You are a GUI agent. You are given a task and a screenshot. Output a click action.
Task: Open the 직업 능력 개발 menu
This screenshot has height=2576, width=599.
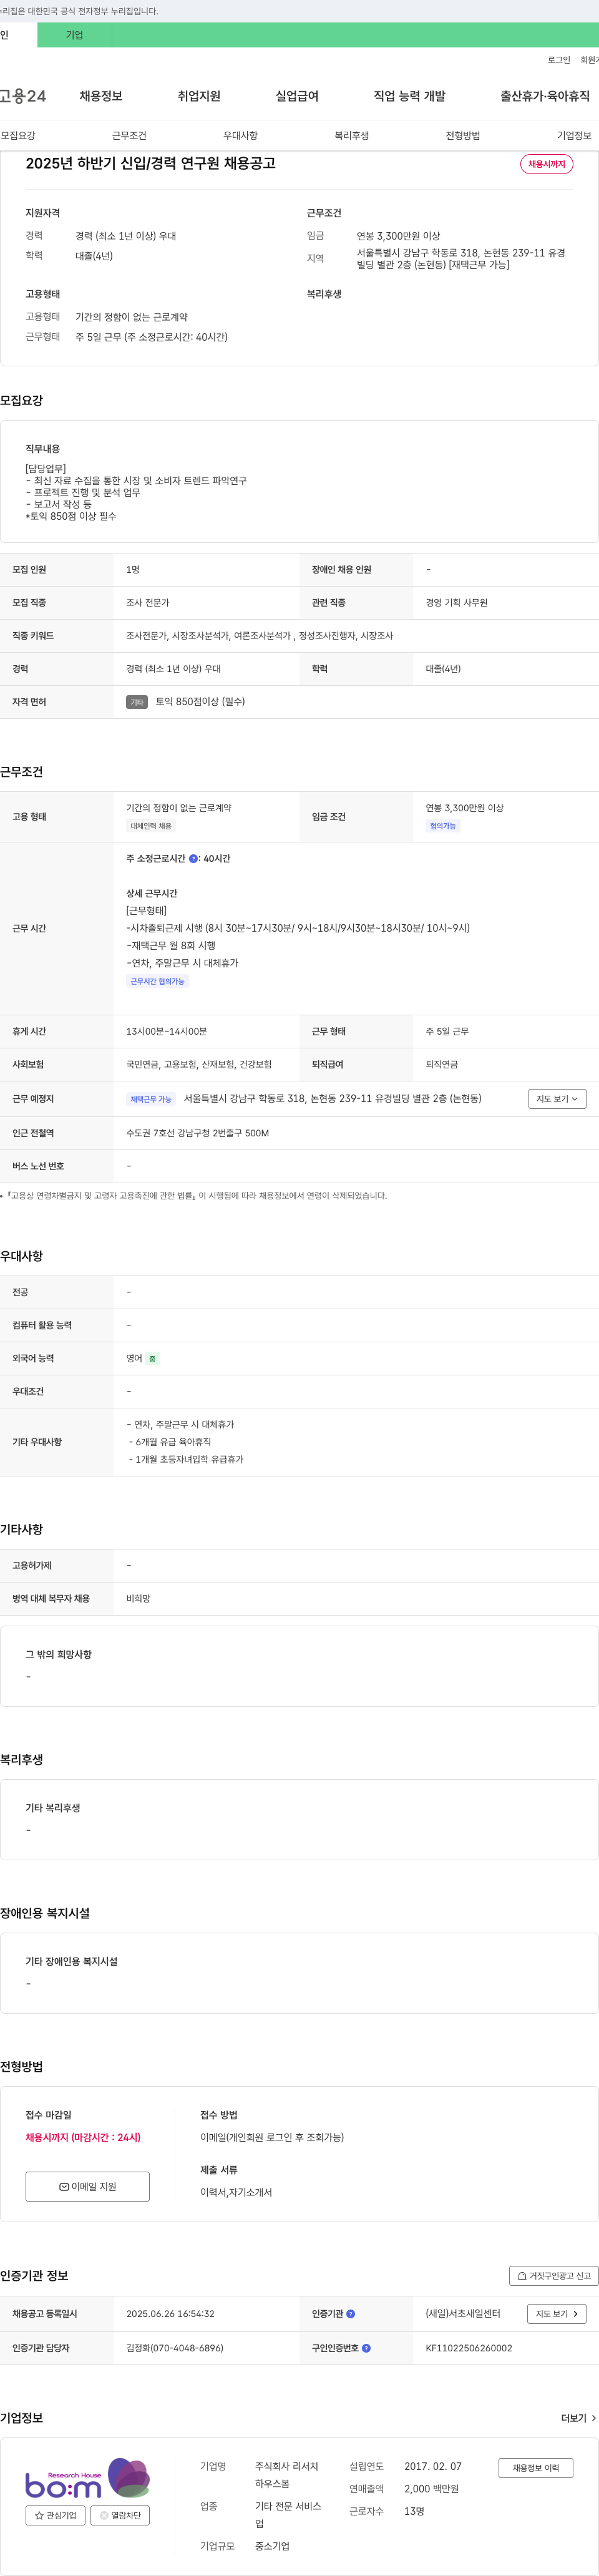click(409, 96)
